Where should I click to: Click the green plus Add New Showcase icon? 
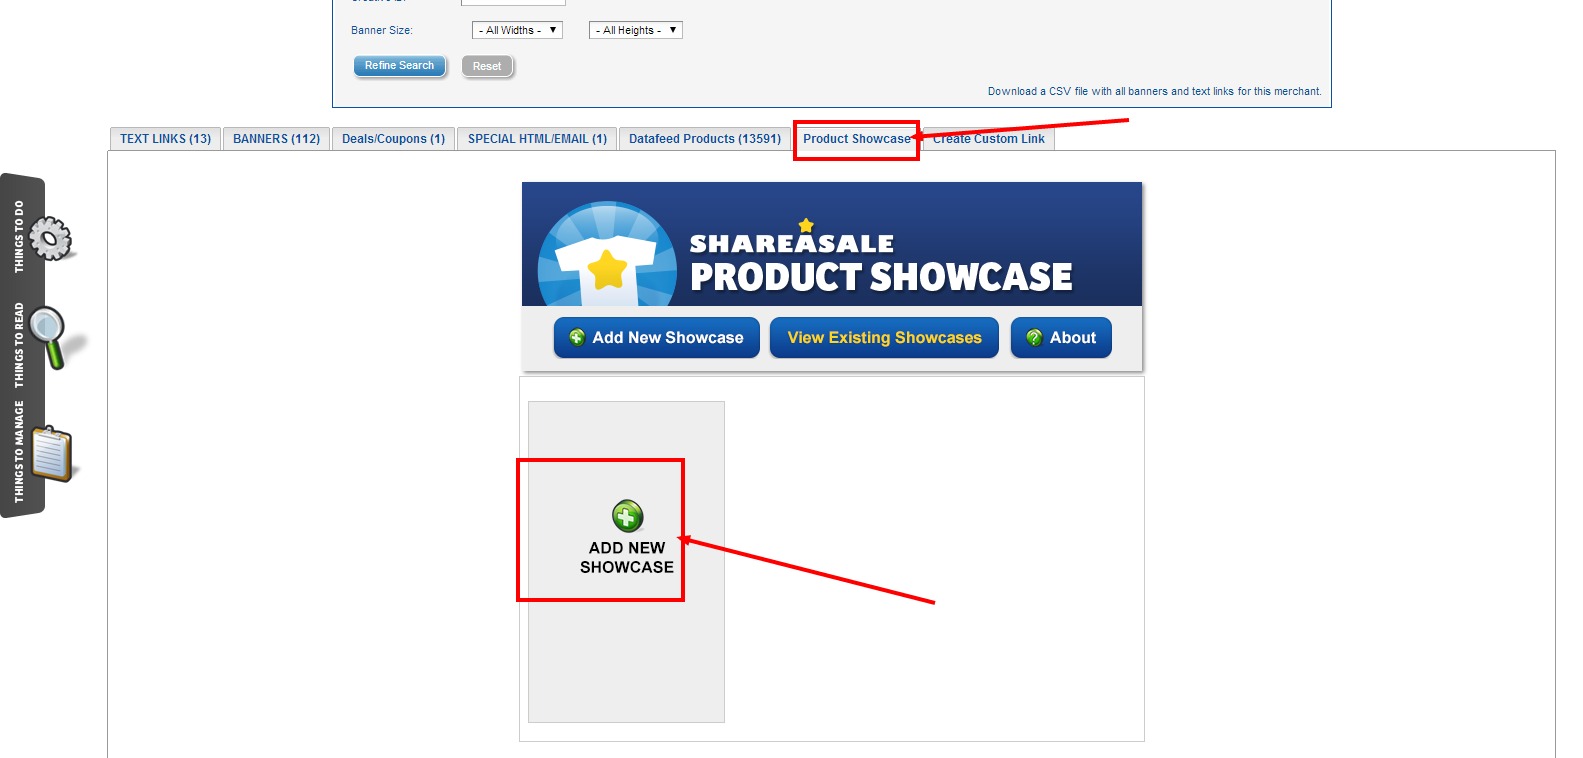(627, 516)
